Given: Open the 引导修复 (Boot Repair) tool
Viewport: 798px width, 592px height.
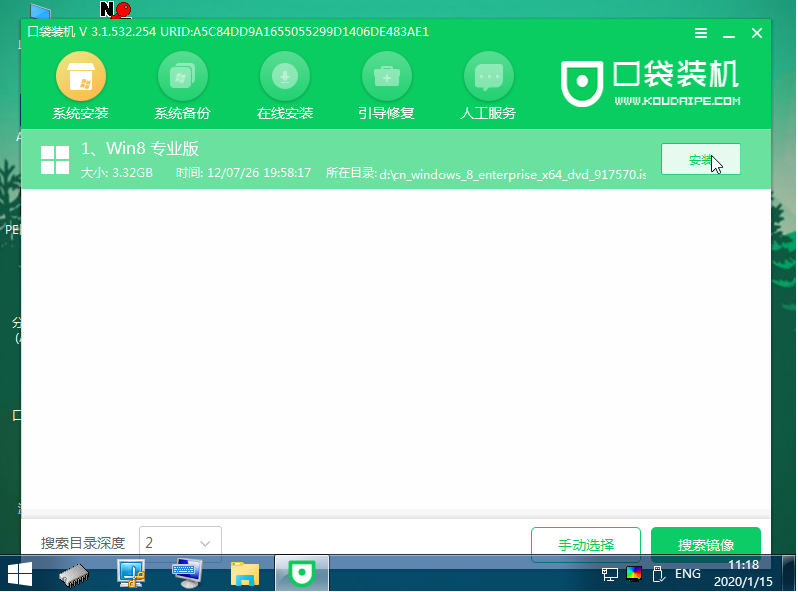Looking at the screenshot, I should point(386,86).
